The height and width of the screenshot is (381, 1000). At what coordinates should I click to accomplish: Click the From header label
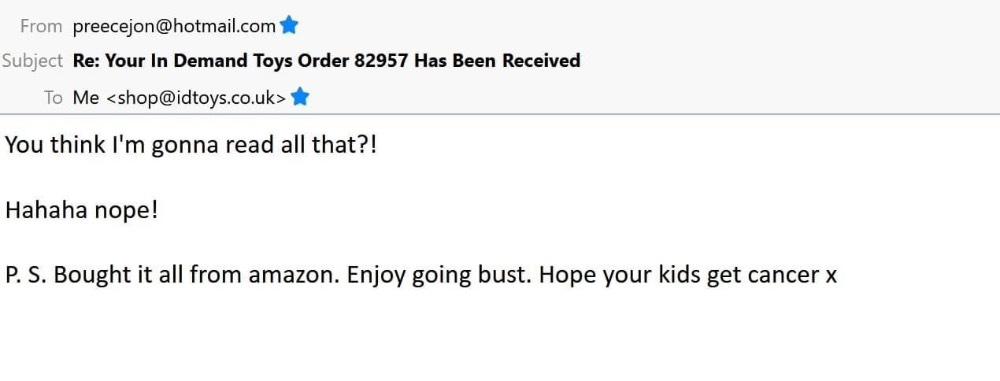(41, 26)
